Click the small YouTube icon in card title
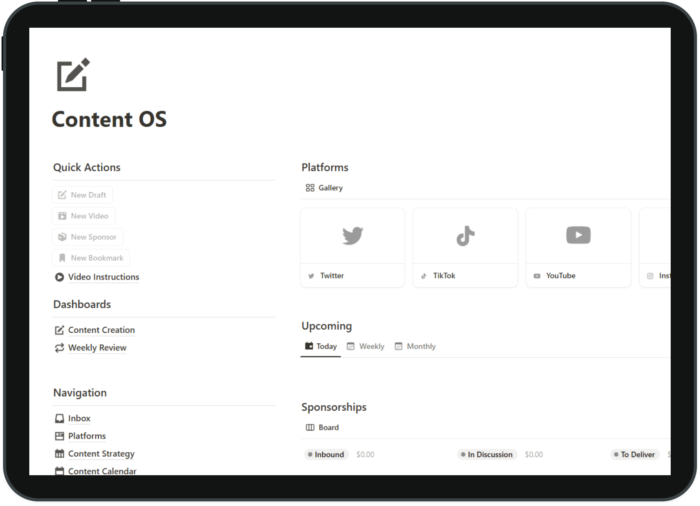700x506 pixels. point(537,276)
